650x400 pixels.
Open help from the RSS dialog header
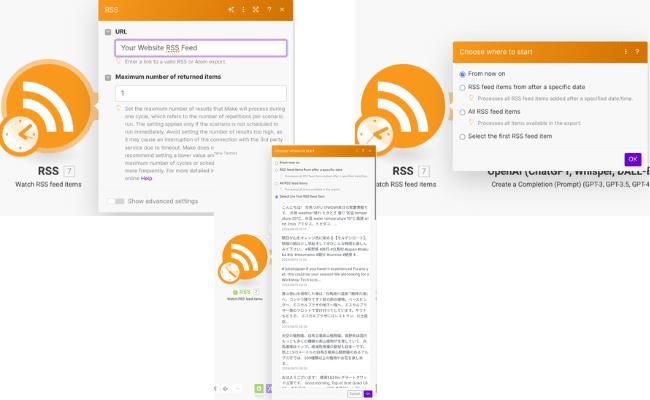click(269, 10)
